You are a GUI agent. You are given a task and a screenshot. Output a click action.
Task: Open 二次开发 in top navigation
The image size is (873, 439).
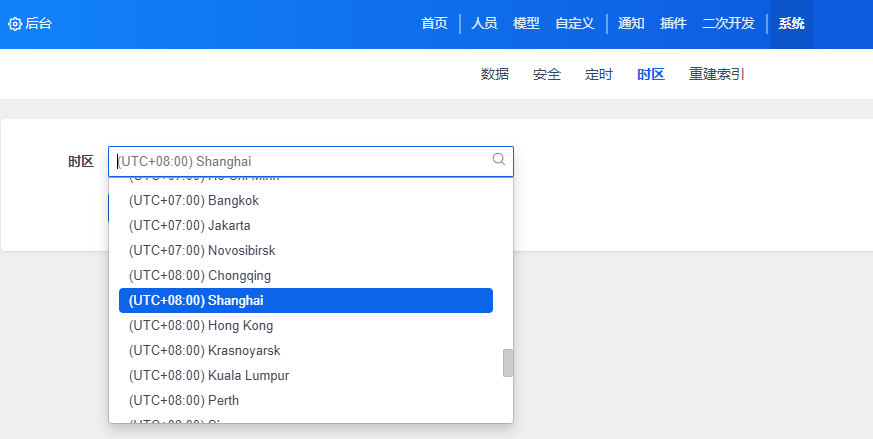tap(728, 24)
